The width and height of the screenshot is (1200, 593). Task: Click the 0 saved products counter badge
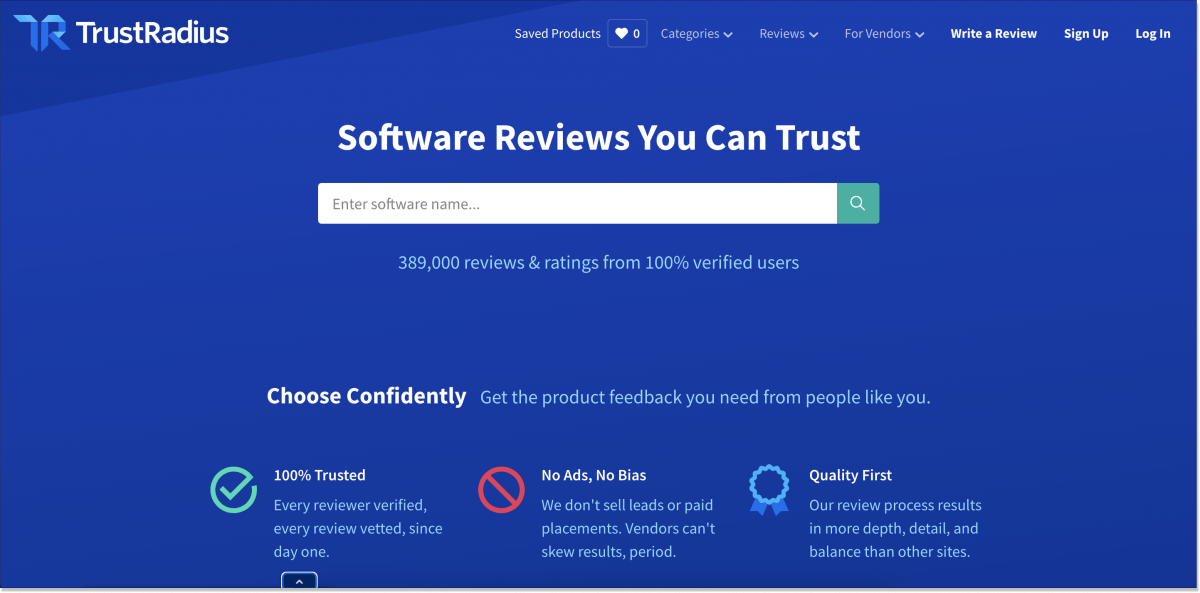click(636, 32)
